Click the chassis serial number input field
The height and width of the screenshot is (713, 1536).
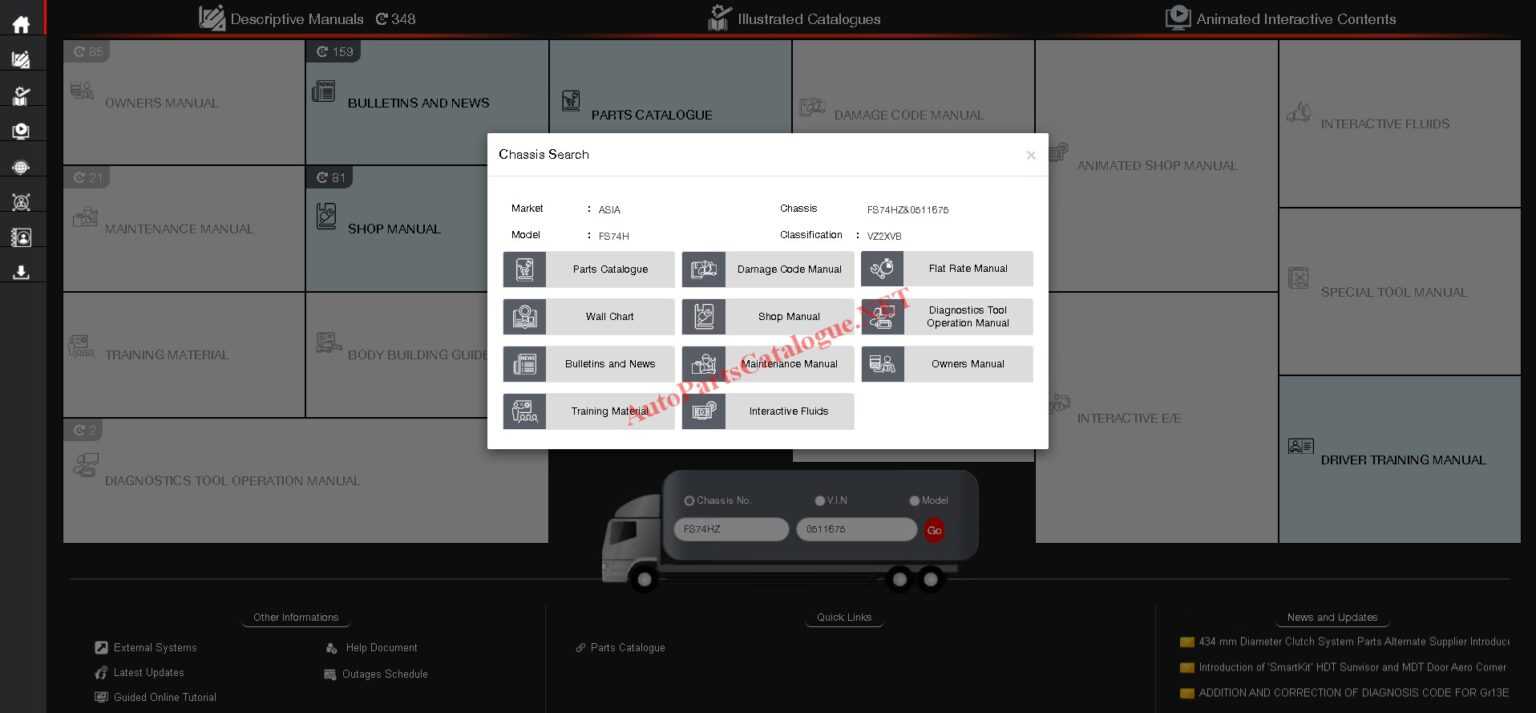pos(856,529)
